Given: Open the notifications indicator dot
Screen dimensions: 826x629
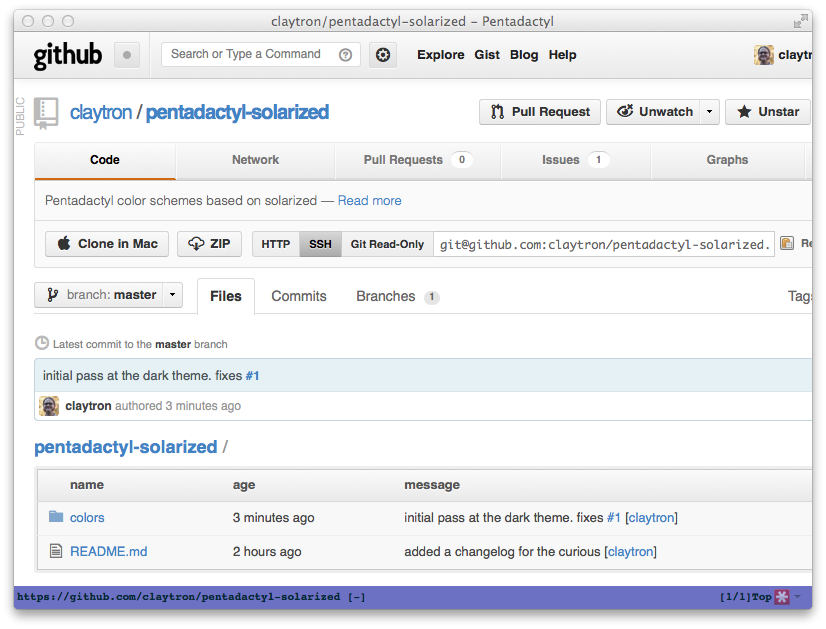Looking at the screenshot, I should [x=127, y=55].
